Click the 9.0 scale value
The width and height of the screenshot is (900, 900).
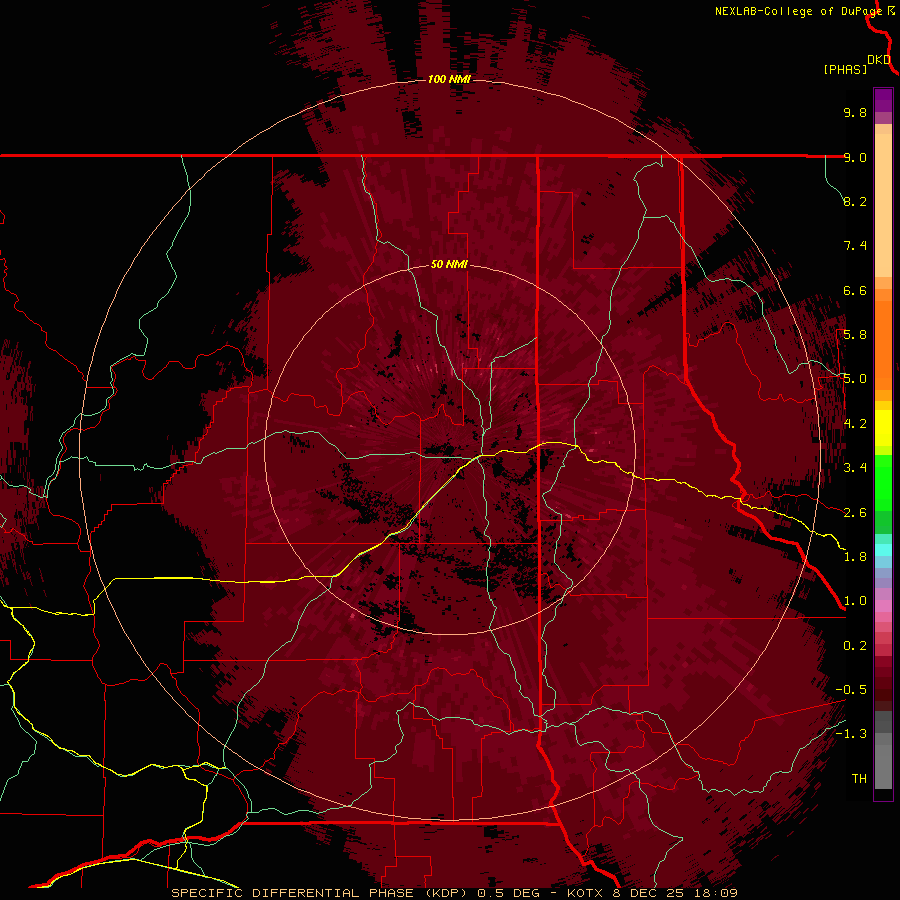coord(855,157)
